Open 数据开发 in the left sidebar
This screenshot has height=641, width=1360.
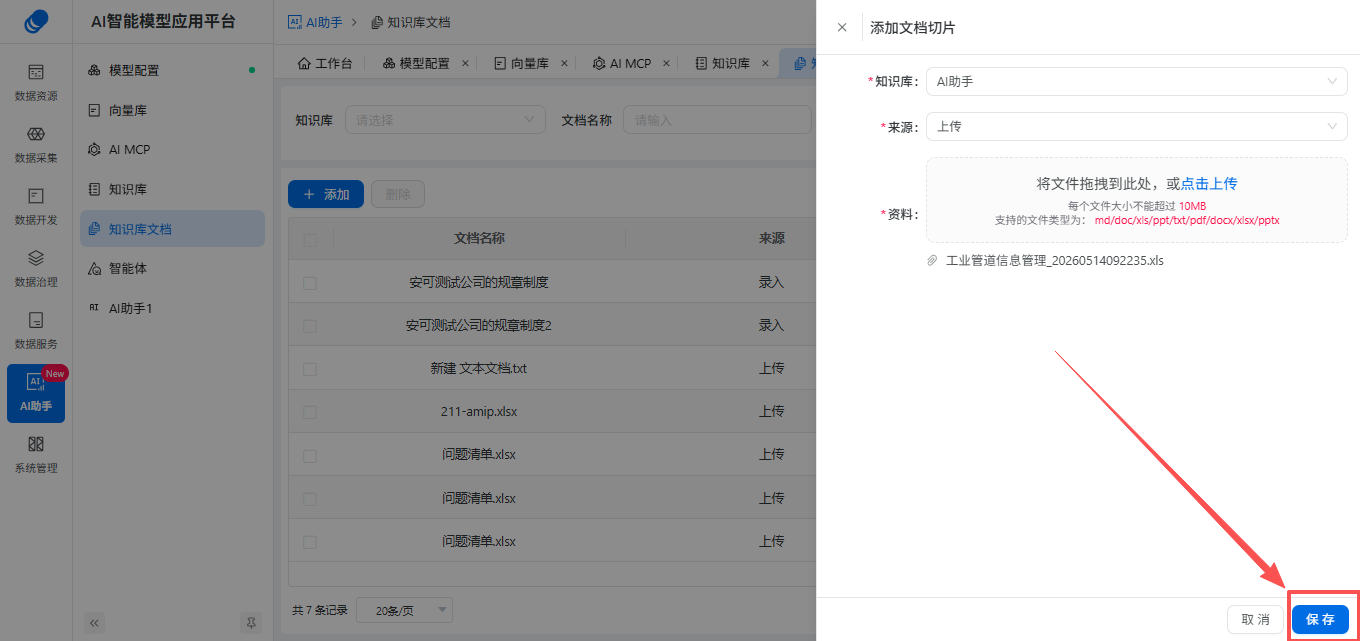pos(36,207)
